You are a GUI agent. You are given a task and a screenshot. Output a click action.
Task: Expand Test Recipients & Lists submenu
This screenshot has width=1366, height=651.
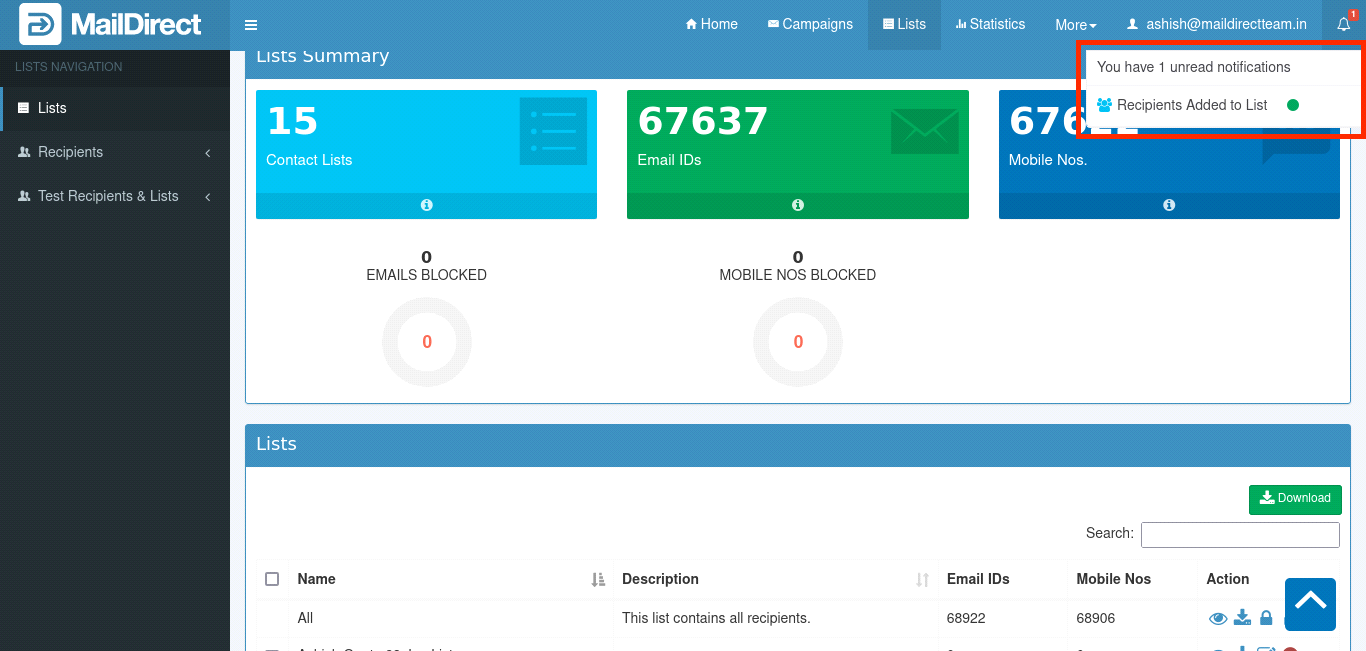point(115,196)
